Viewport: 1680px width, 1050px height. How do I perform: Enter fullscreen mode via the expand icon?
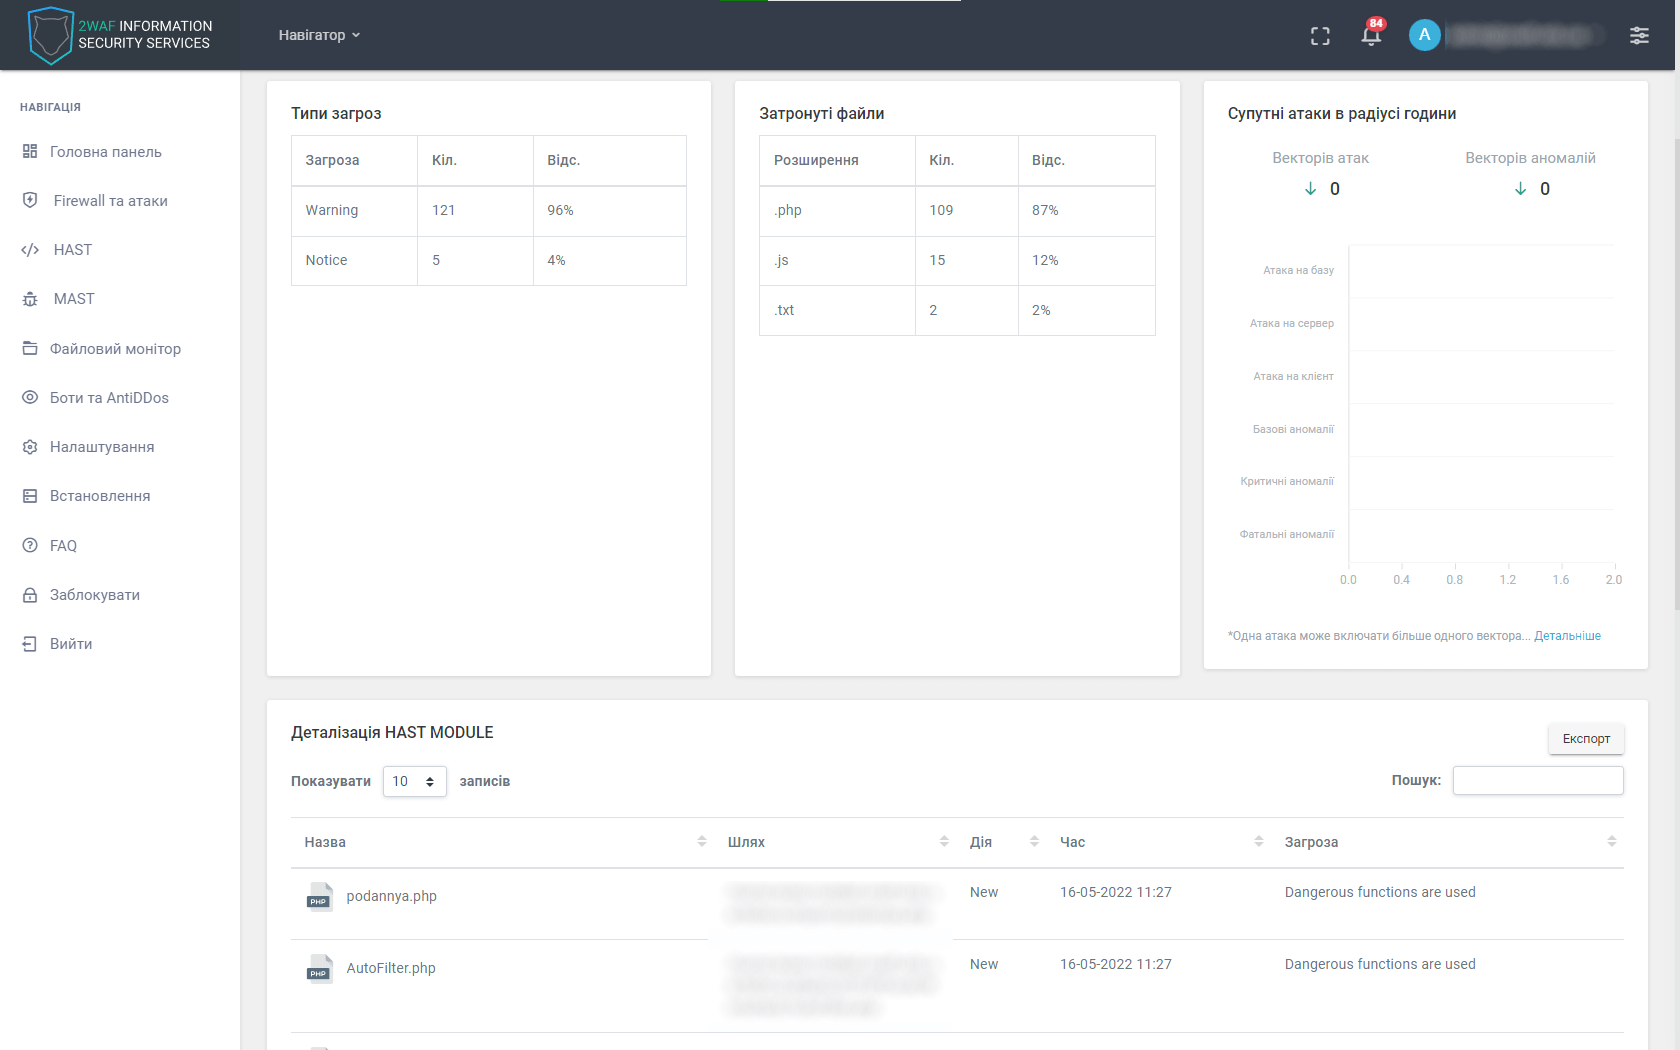point(1320,34)
